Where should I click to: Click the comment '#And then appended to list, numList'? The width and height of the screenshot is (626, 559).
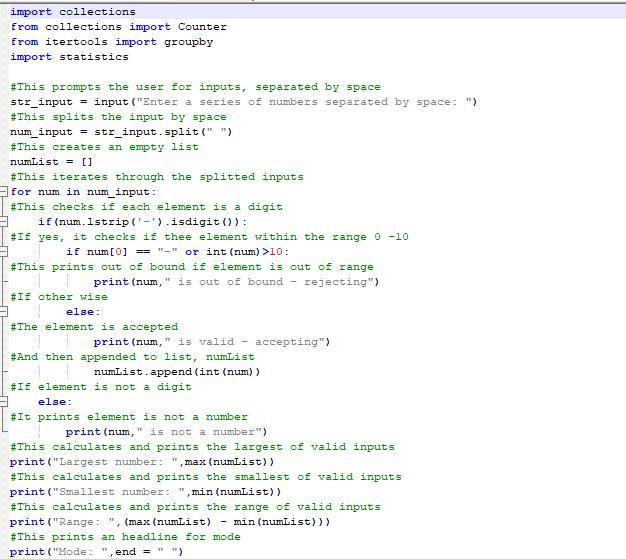133,357
